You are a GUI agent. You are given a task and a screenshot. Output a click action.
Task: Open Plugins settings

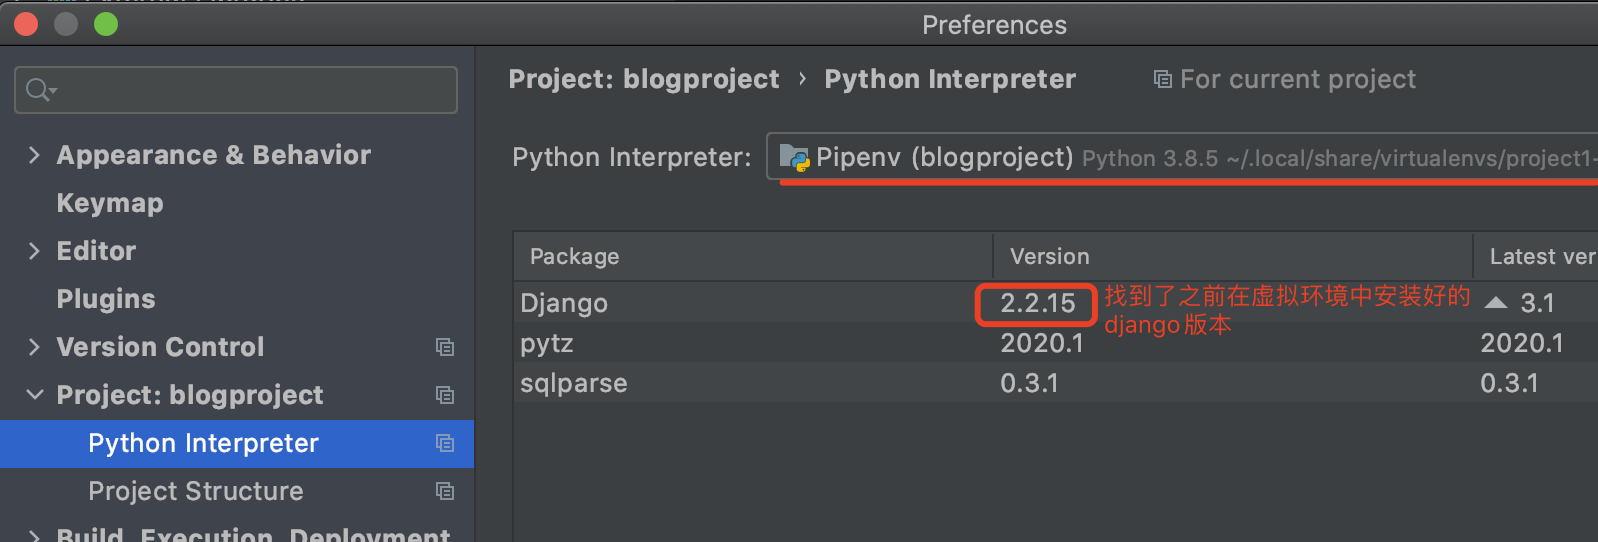[106, 299]
